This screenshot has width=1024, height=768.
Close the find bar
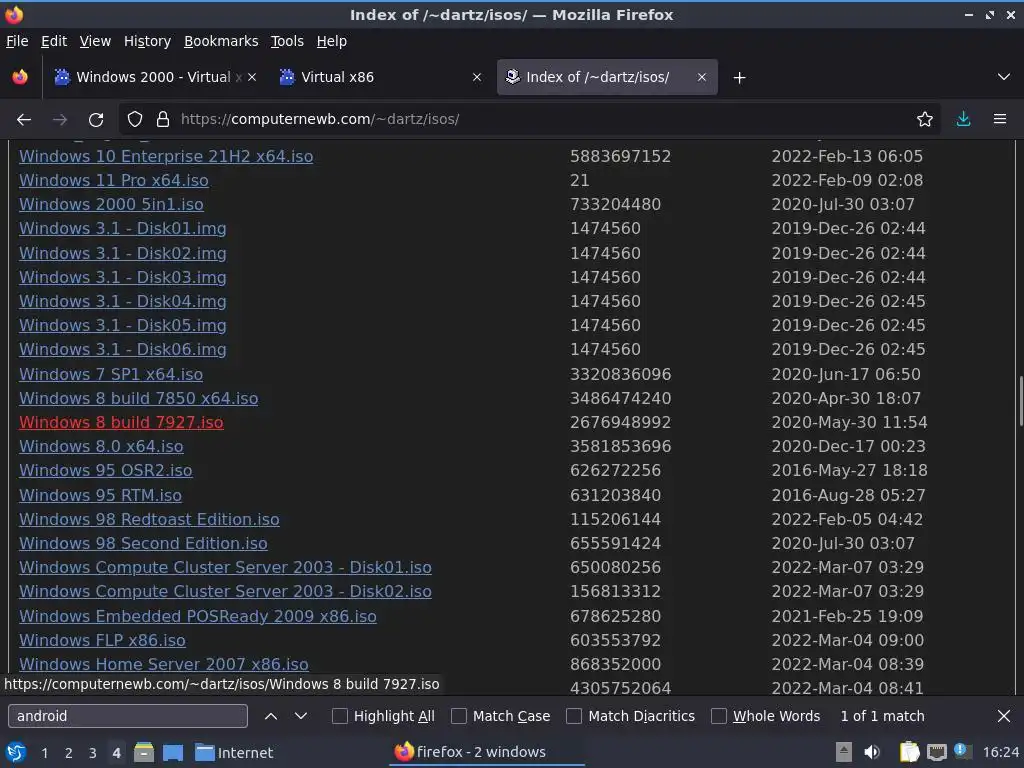click(1004, 716)
